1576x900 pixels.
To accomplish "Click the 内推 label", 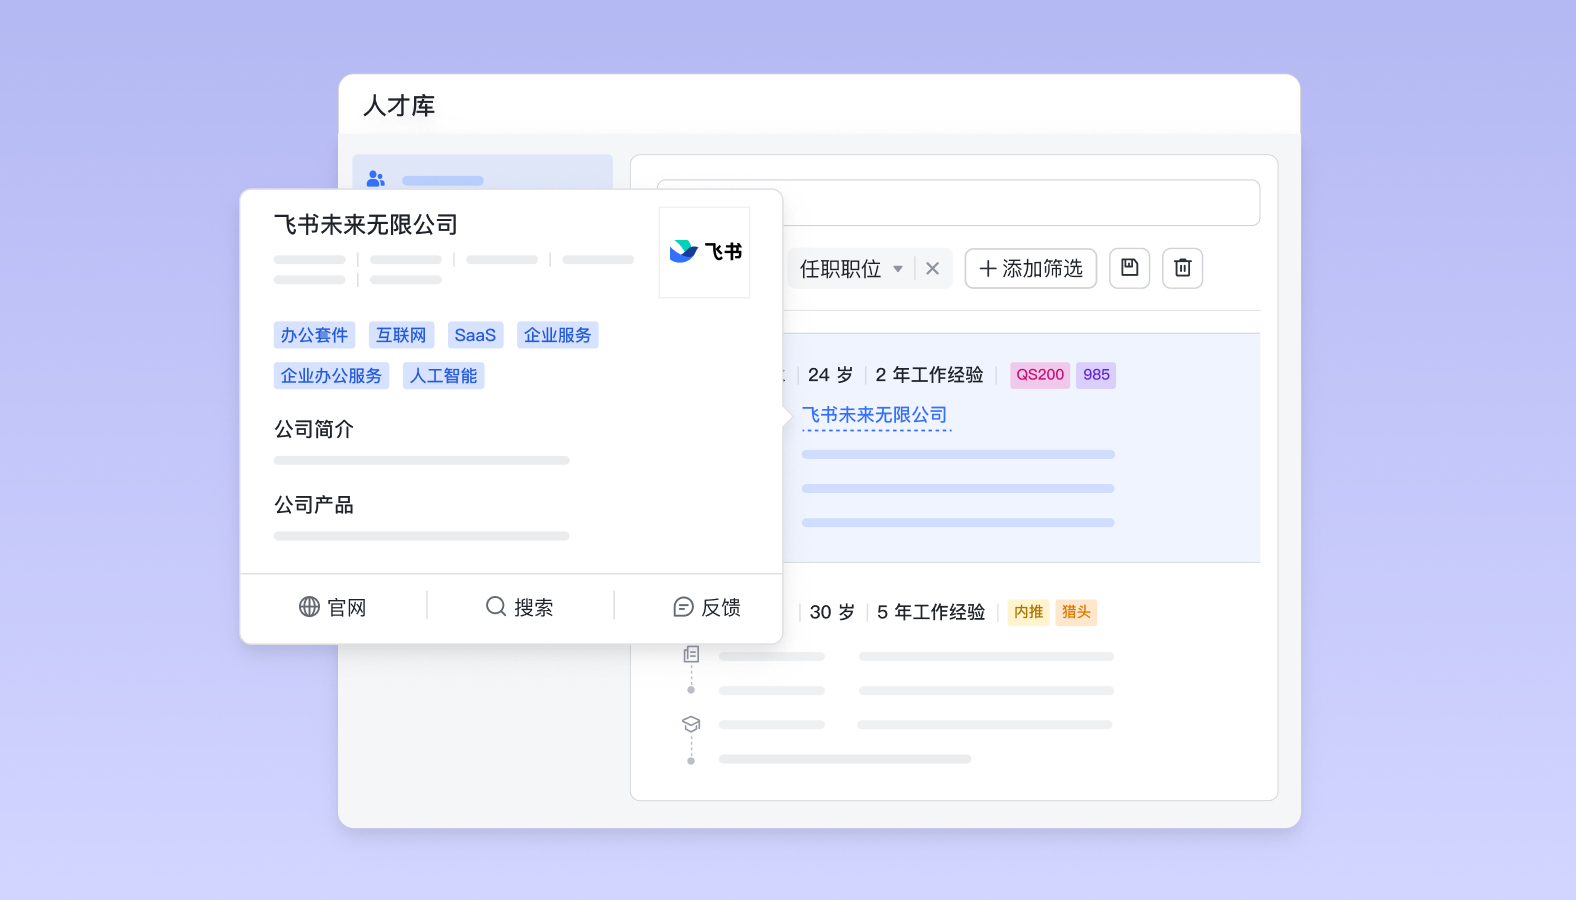I will [x=1028, y=612].
